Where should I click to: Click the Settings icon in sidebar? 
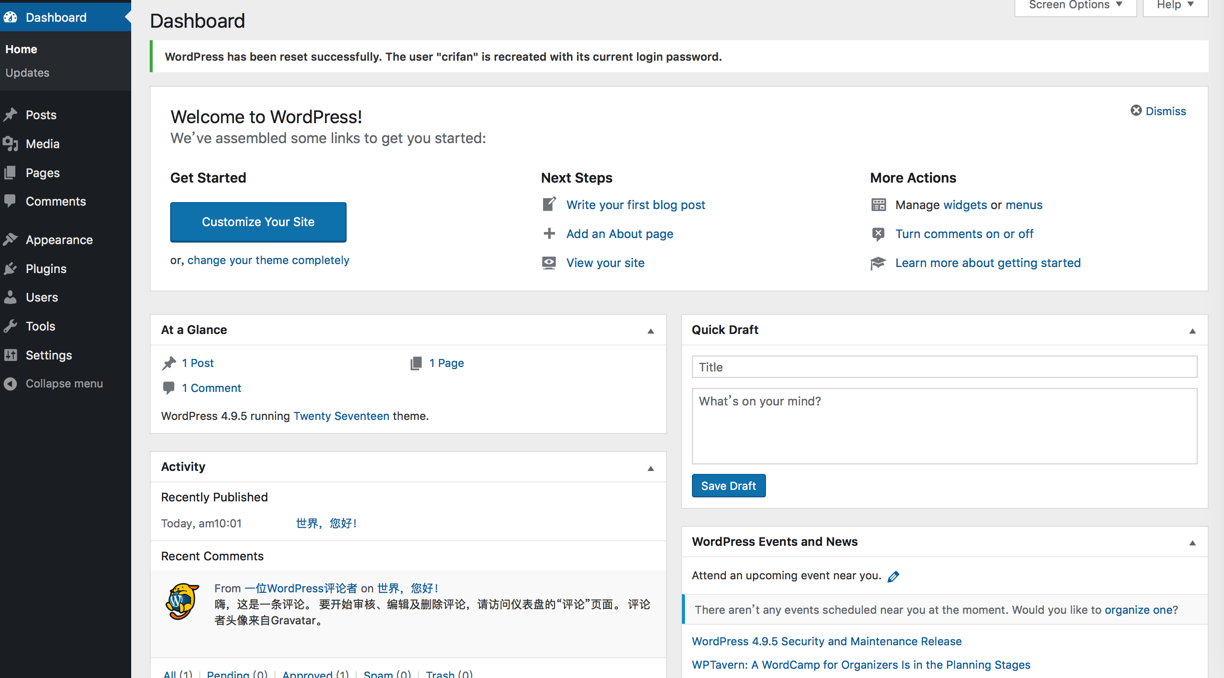coord(11,355)
